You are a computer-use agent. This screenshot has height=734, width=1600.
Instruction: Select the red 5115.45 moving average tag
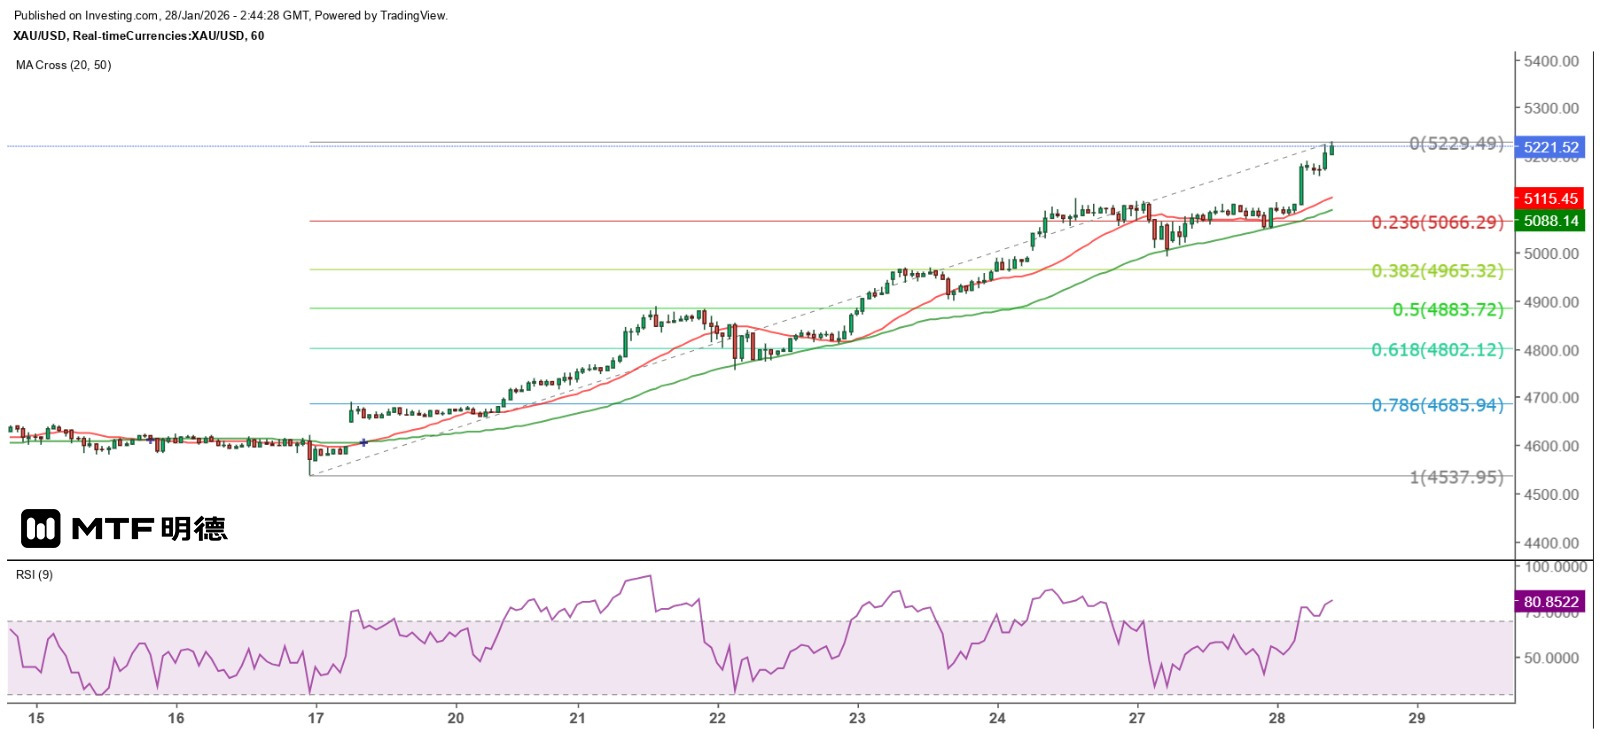tap(1550, 199)
